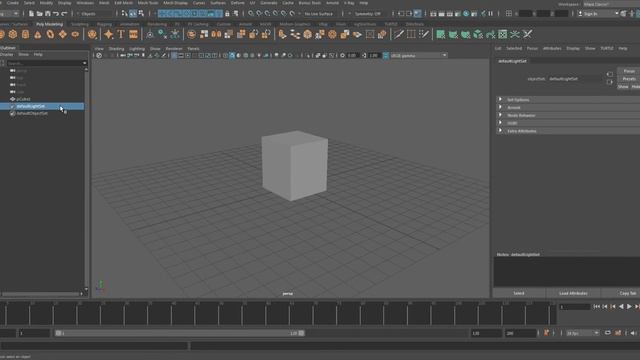Open the sRGB gamma view transform dropdown
The image size is (640, 360).
tap(418, 56)
